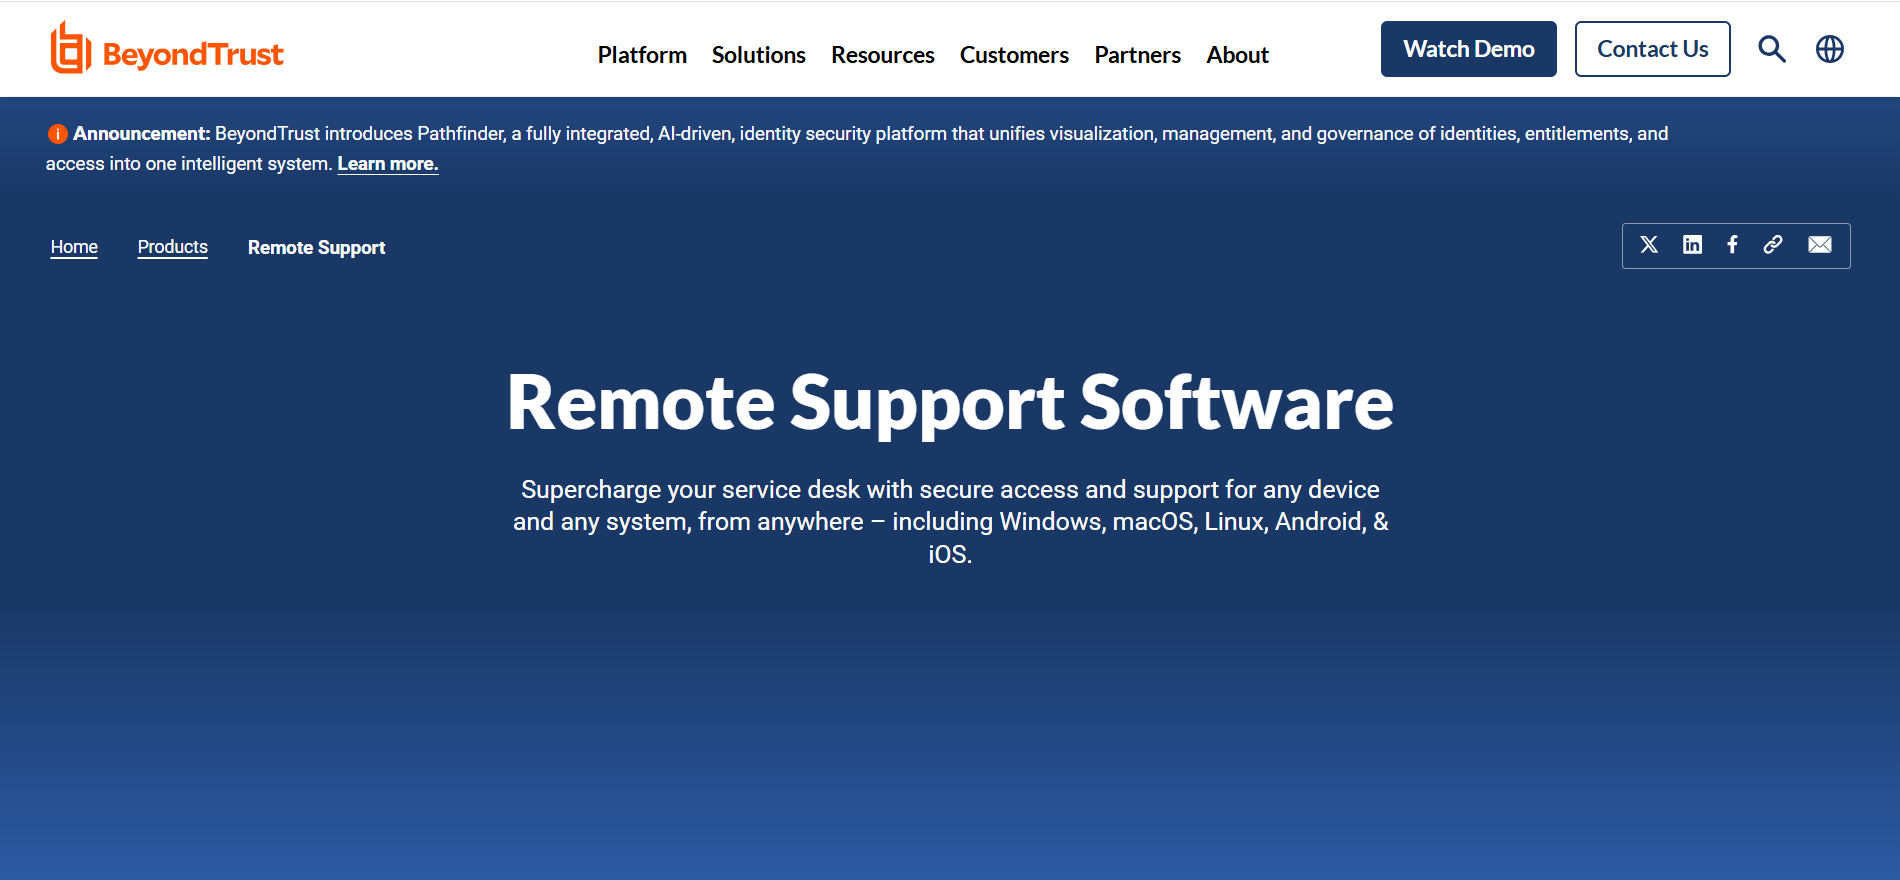
Task: Click the Remote Support Software heading
Action: coord(950,403)
